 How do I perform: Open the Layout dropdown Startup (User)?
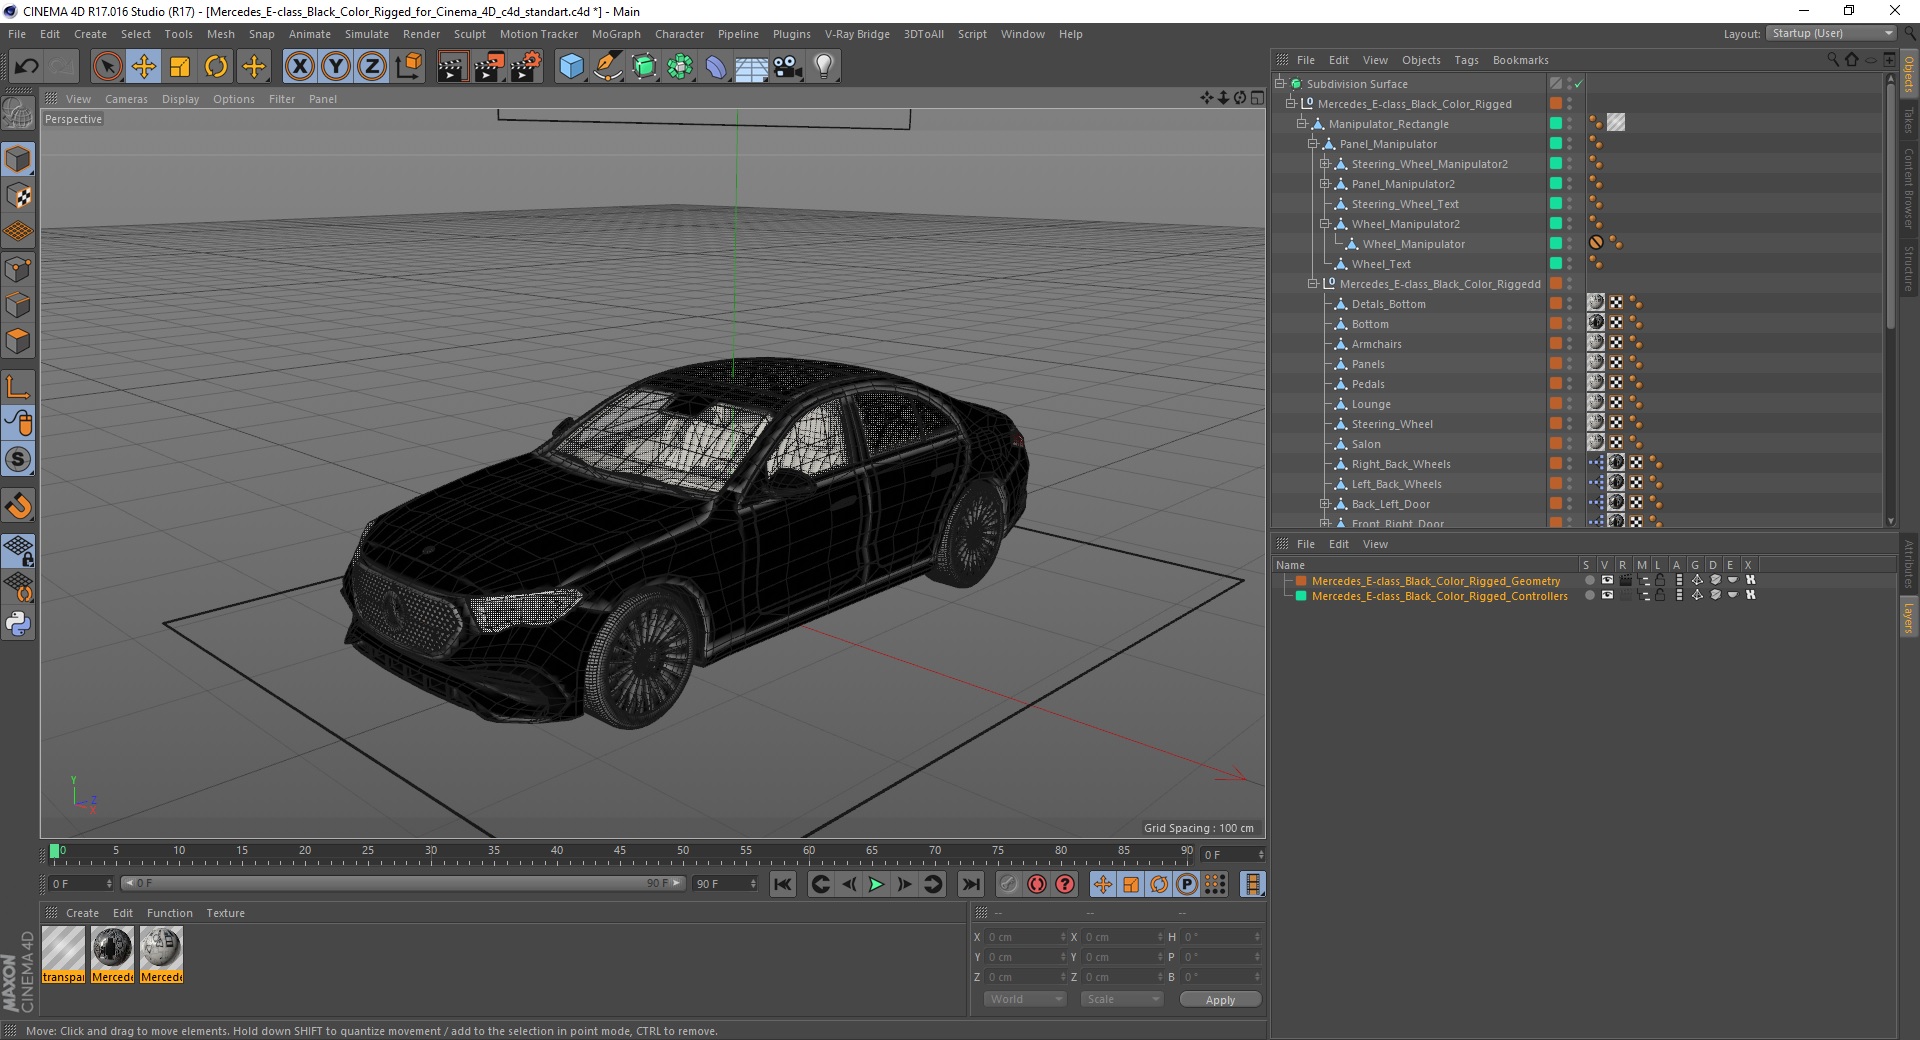1831,33
